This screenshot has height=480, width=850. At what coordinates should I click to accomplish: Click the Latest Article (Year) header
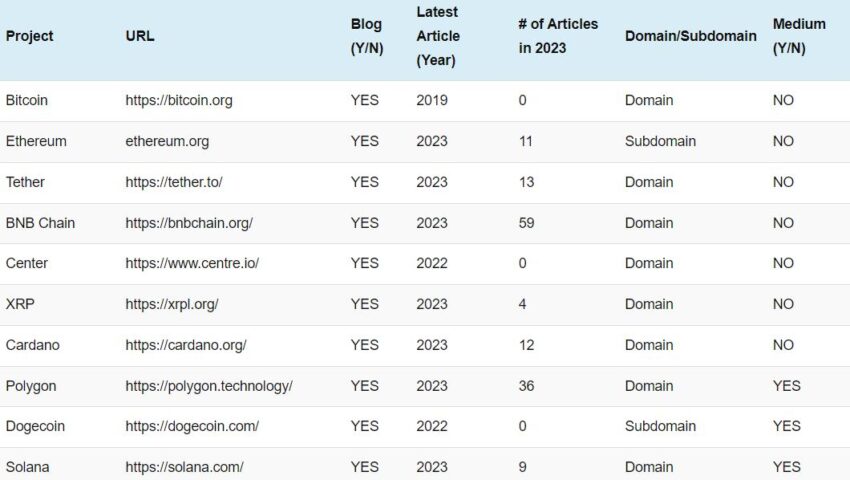pyautogui.click(x=438, y=36)
